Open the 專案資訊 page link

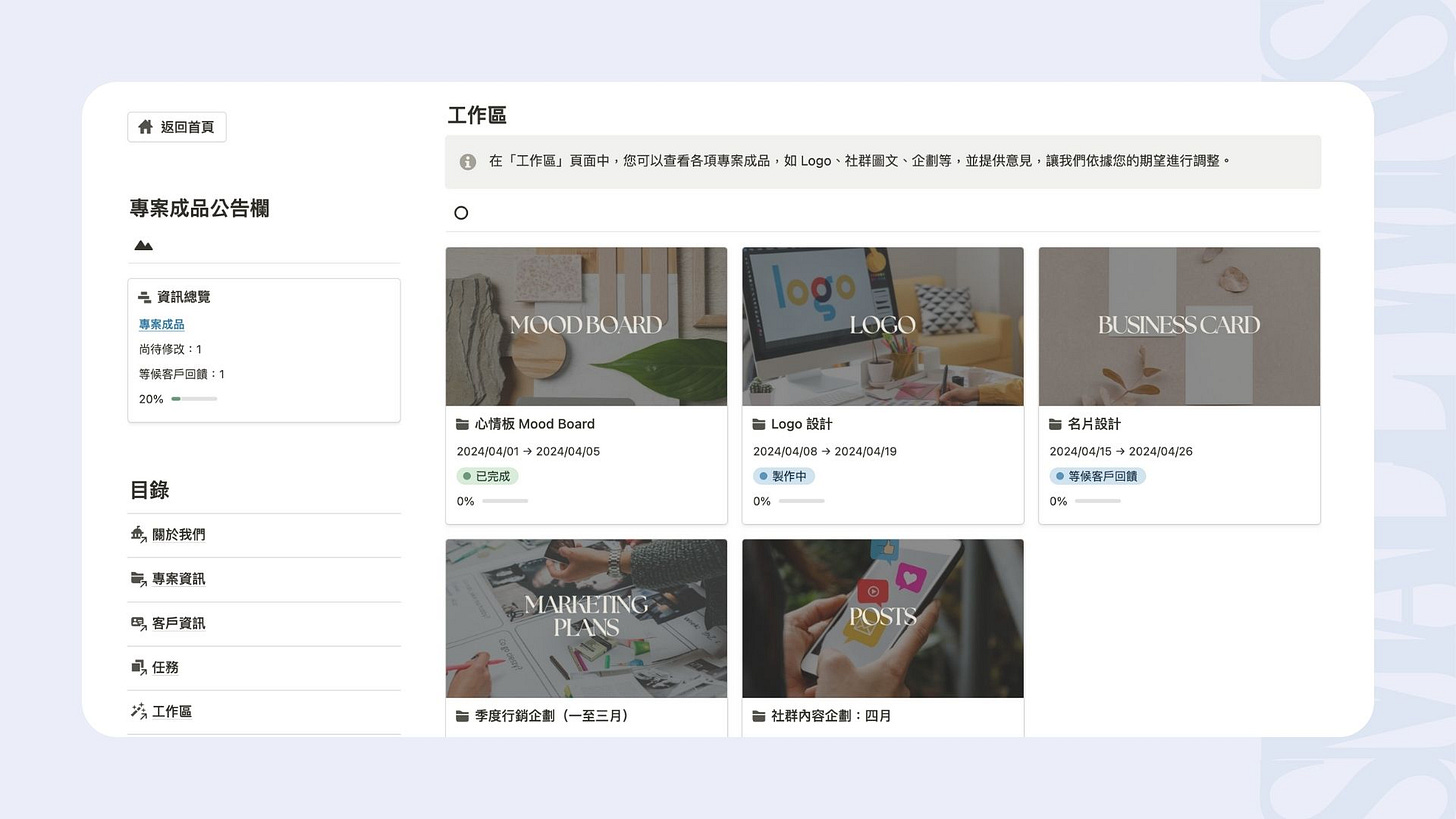(x=178, y=579)
